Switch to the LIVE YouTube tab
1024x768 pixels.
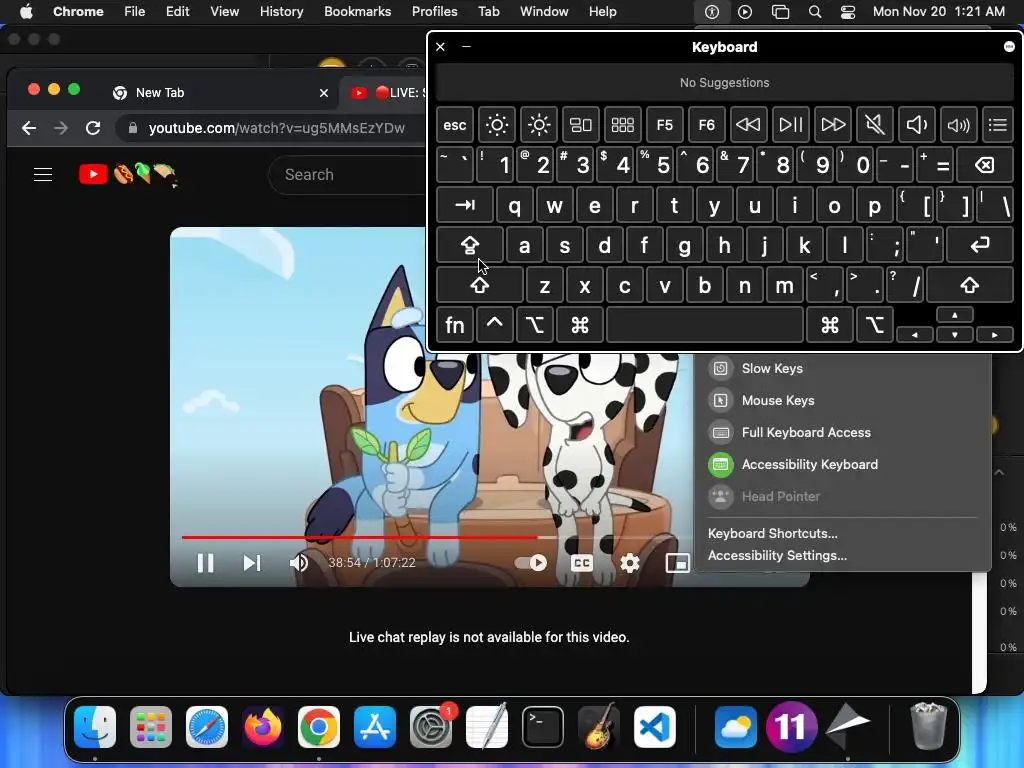[387, 93]
